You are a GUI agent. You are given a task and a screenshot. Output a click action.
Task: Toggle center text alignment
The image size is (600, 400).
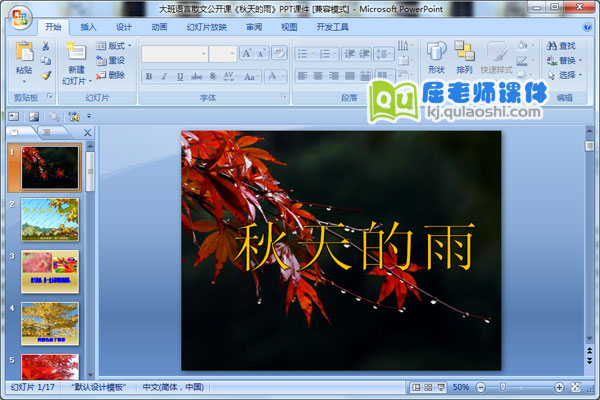tap(318, 76)
